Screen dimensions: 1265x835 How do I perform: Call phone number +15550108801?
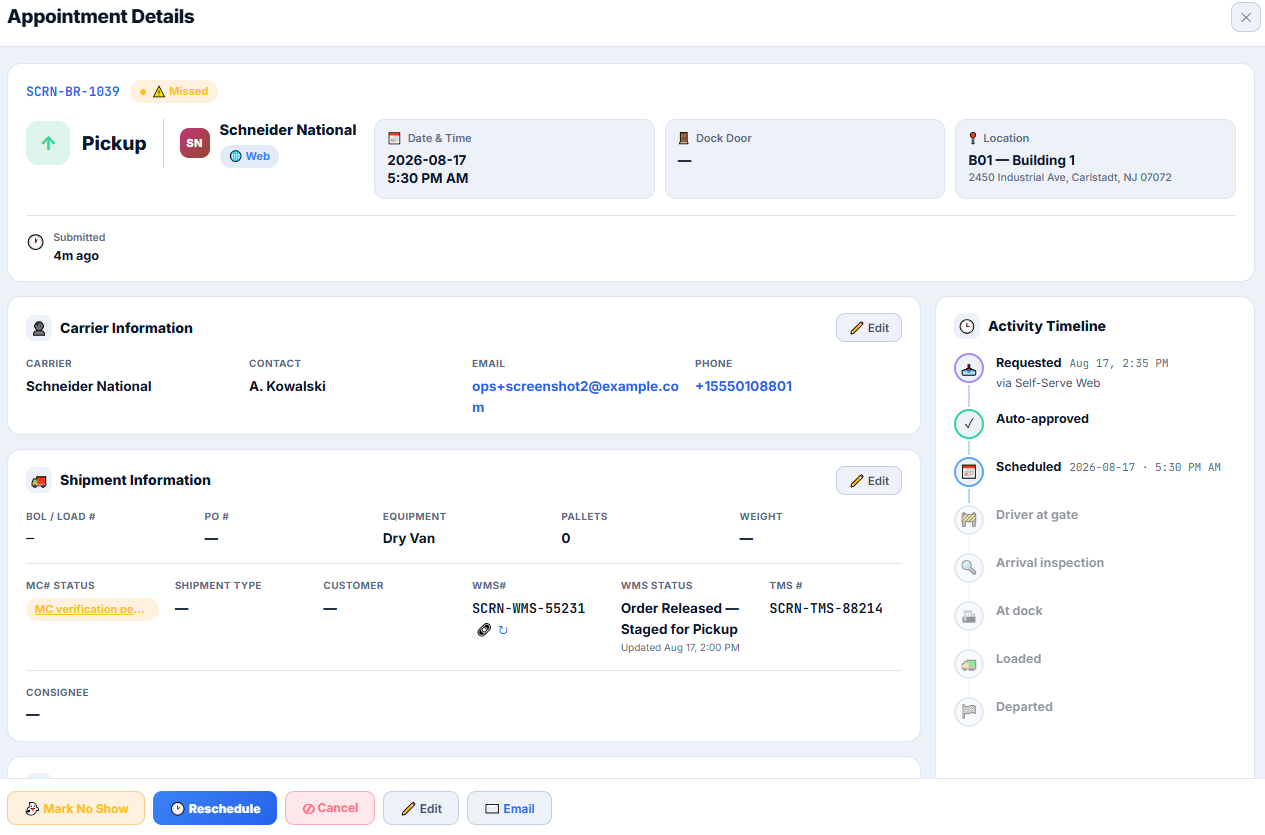743,386
